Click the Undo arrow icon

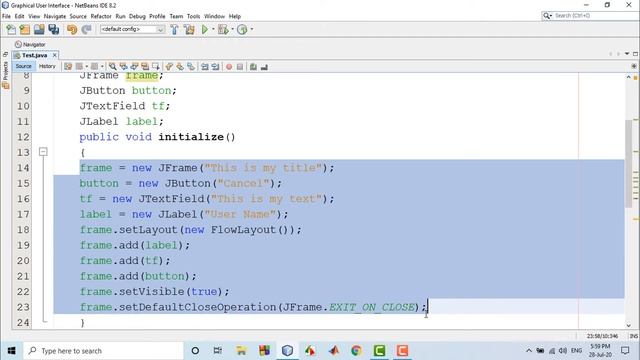pos(72,29)
